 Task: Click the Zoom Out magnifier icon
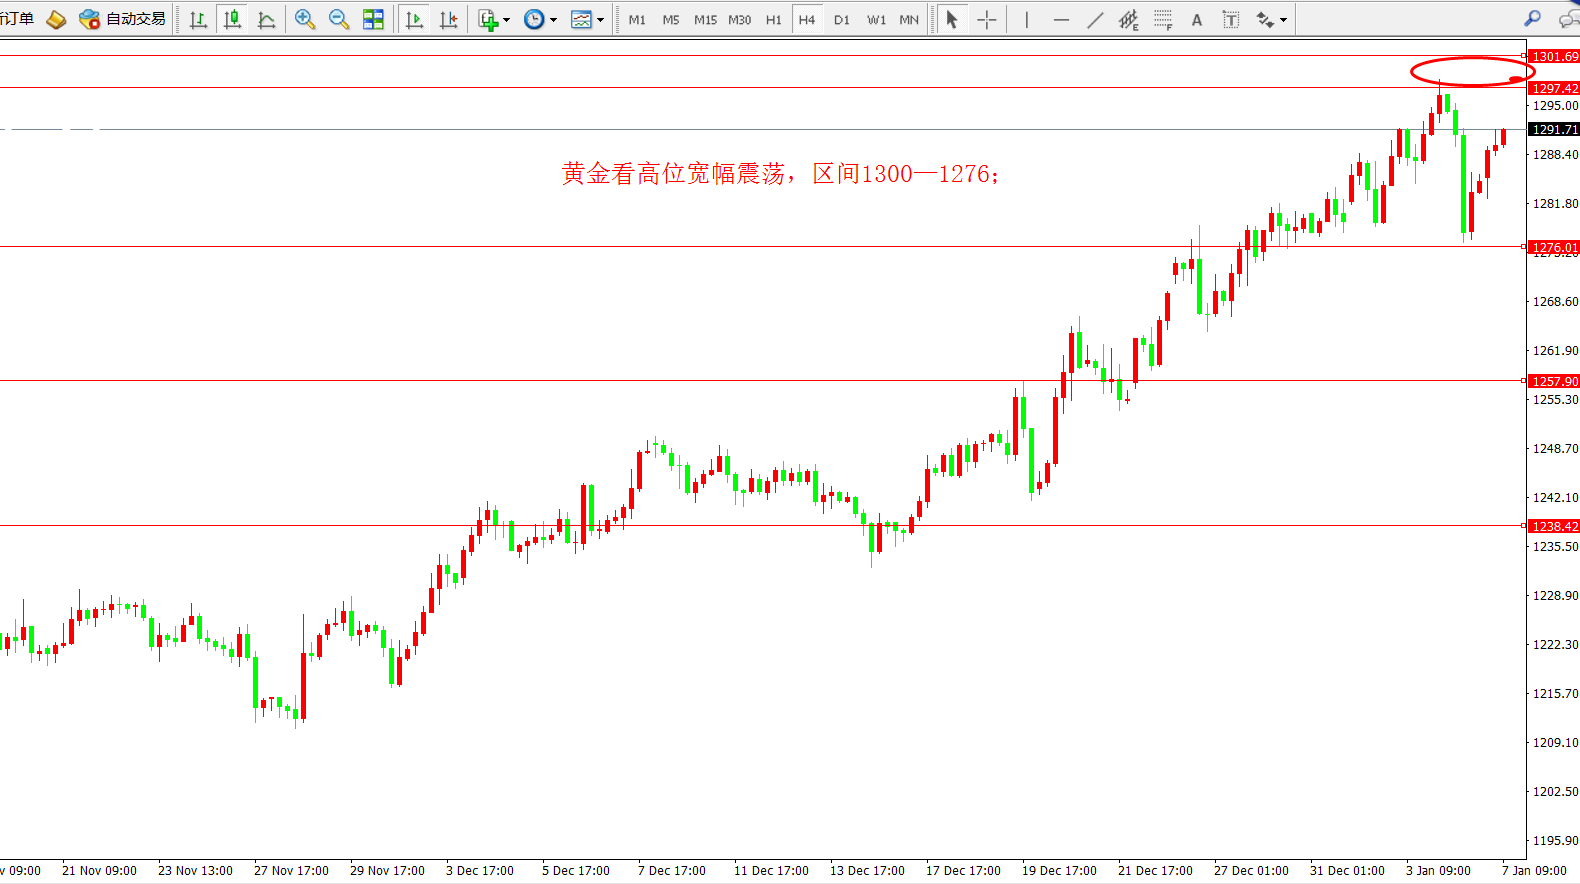pos(339,19)
